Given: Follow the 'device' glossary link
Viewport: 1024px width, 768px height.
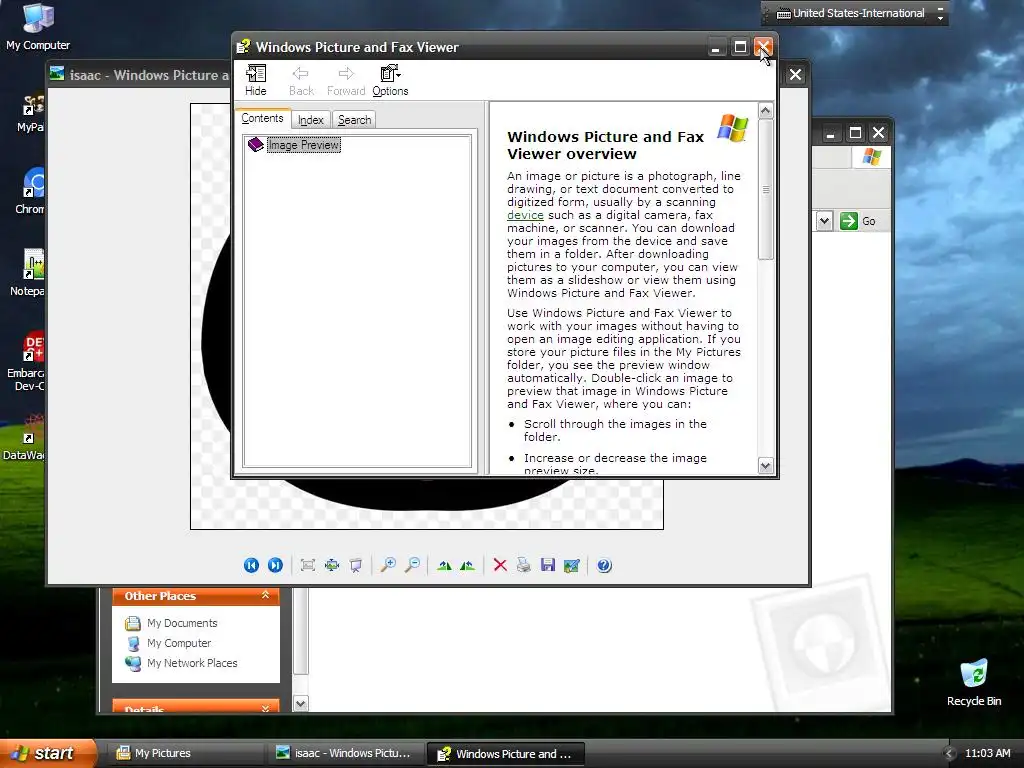Looking at the screenshot, I should (525, 215).
